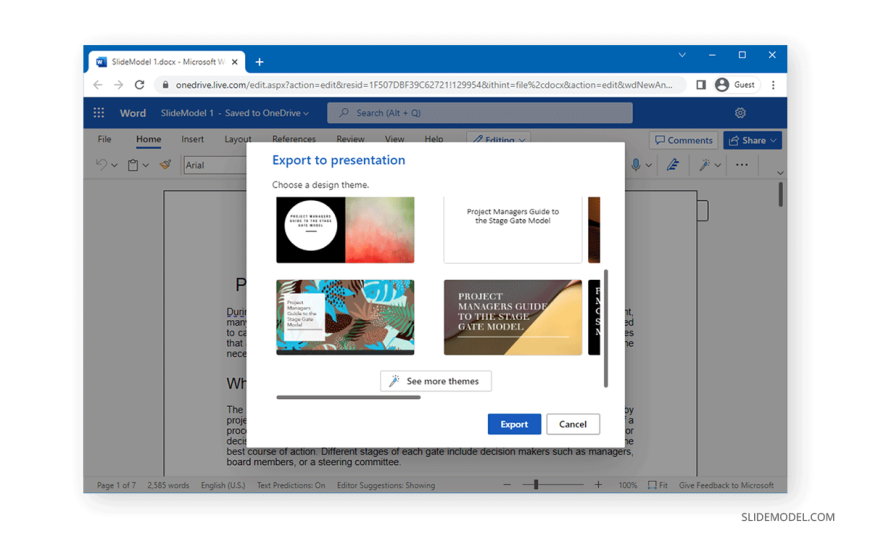Click the browser address bar URL

point(424,85)
